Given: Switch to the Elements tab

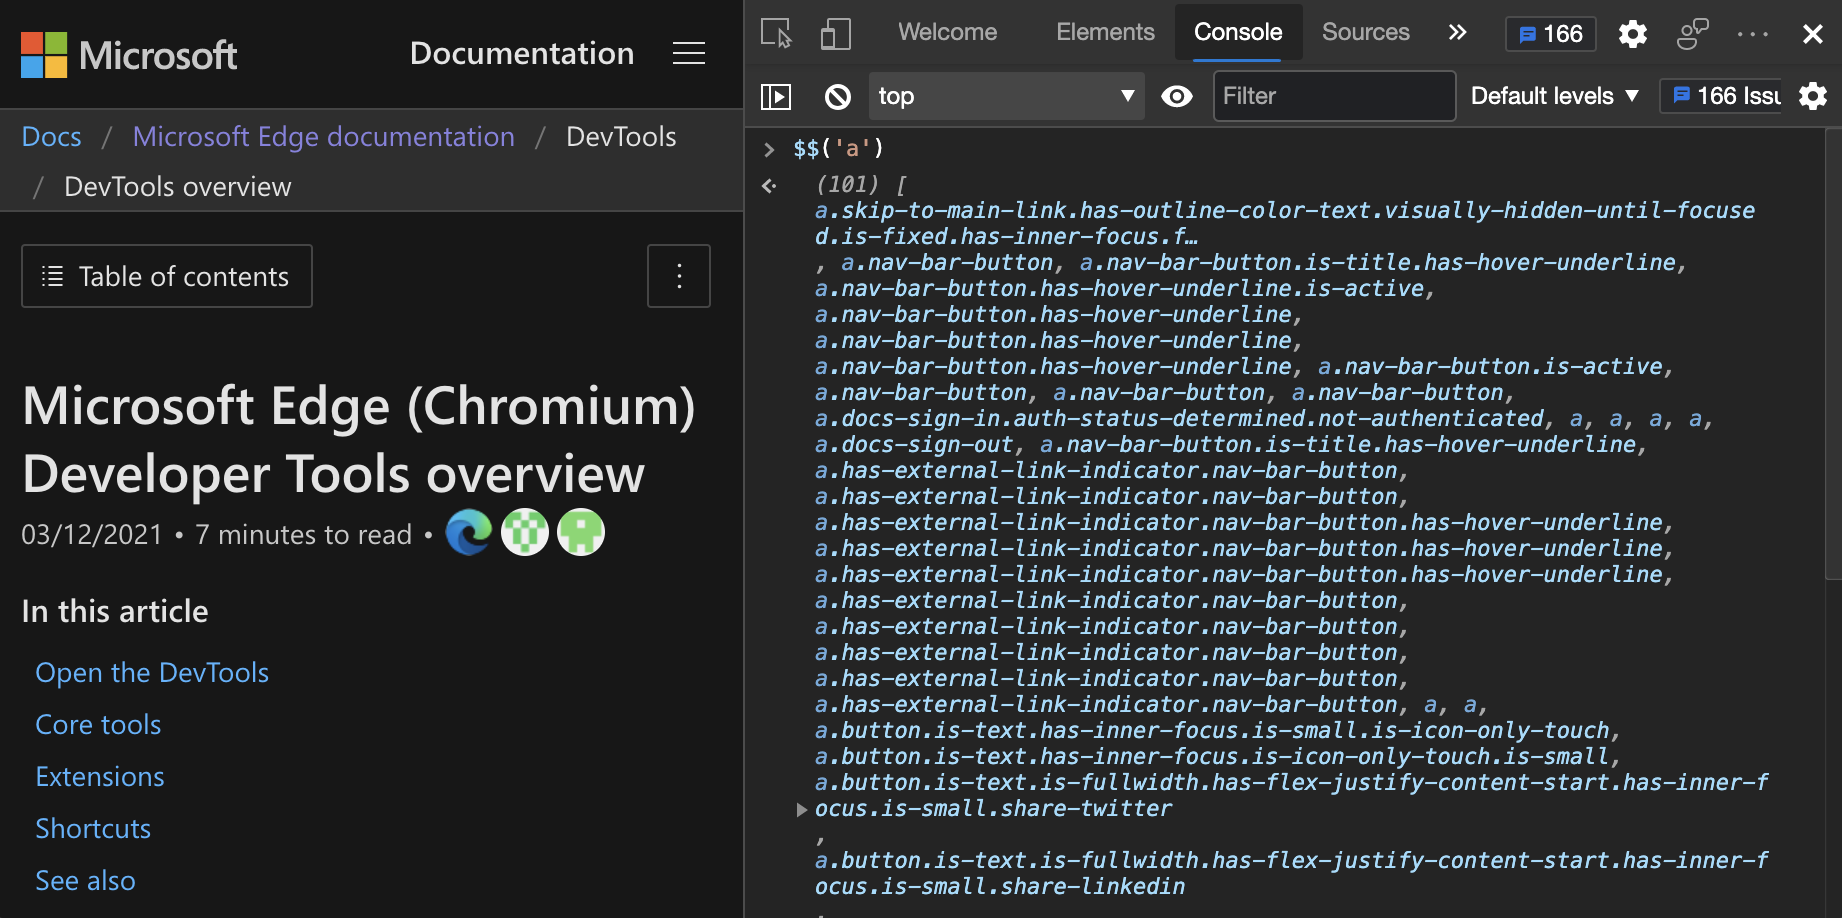Looking at the screenshot, I should [1105, 32].
